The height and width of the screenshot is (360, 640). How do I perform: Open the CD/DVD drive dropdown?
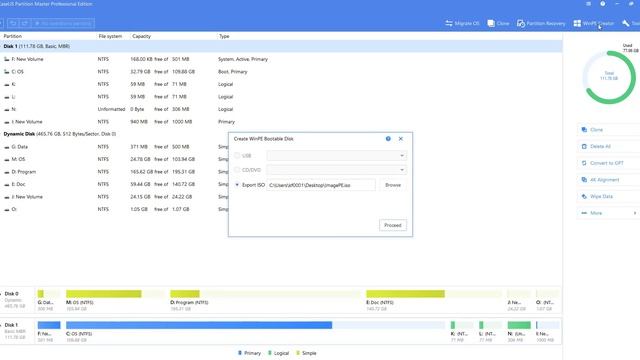point(337,170)
